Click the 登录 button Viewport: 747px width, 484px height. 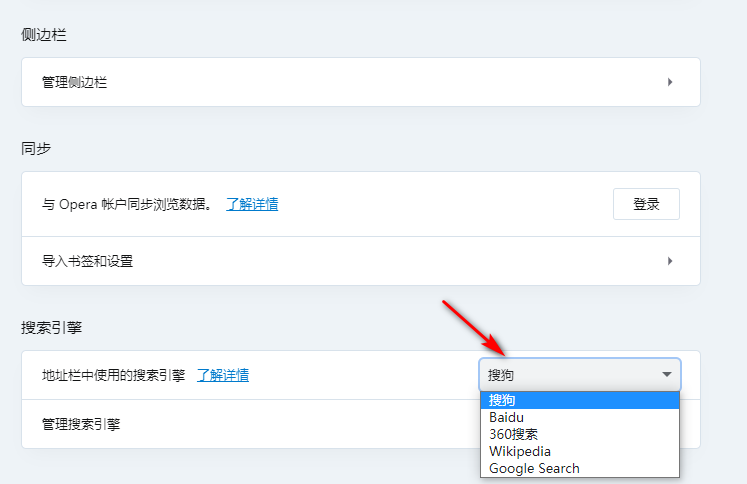pos(646,204)
